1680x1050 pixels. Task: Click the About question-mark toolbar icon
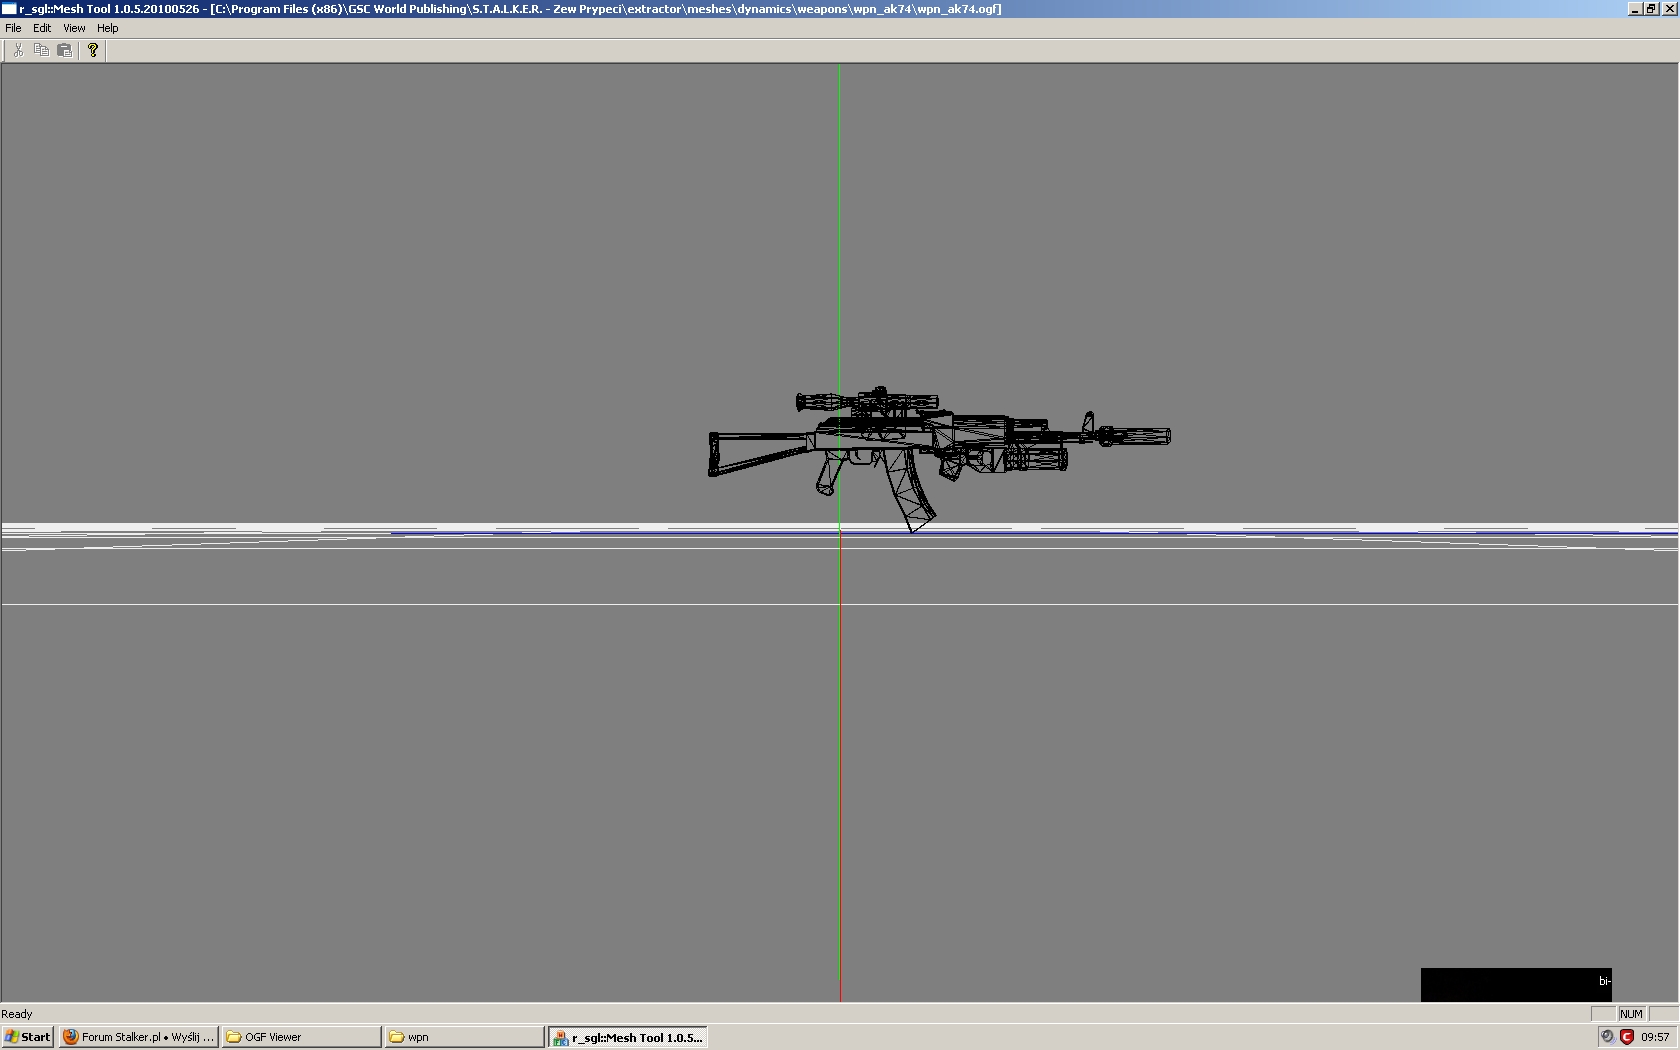point(93,50)
